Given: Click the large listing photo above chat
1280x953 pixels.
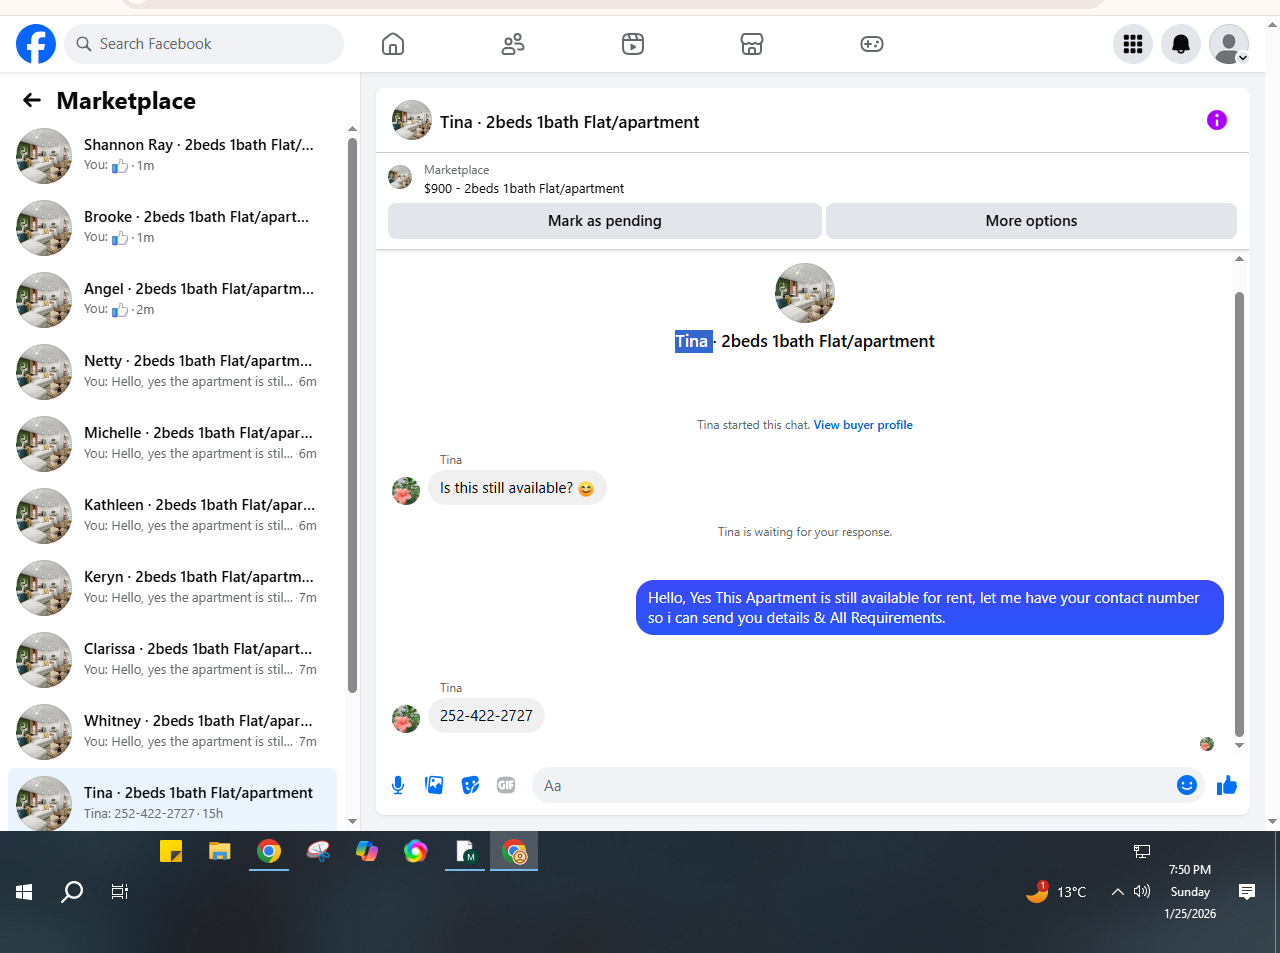Looking at the screenshot, I should tap(805, 293).
